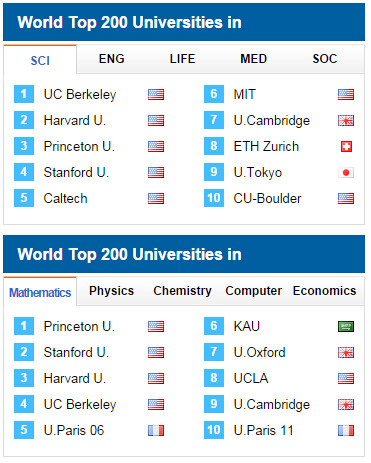Open the LIFE rankings tab

coord(182,59)
